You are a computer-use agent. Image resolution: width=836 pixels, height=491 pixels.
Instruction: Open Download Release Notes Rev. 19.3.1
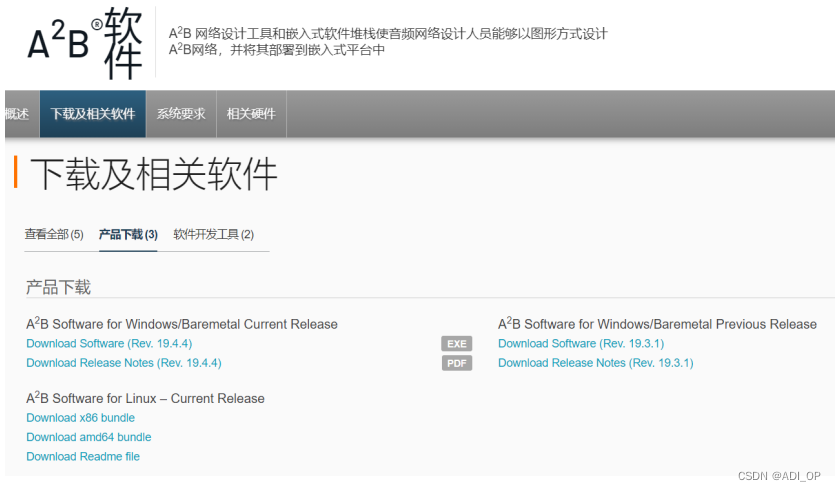pos(596,363)
